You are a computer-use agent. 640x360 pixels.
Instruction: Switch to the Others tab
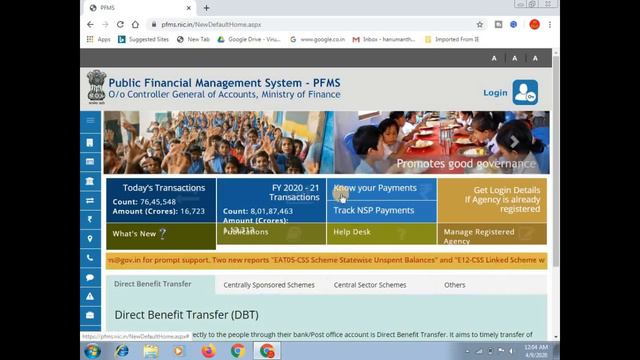click(454, 285)
